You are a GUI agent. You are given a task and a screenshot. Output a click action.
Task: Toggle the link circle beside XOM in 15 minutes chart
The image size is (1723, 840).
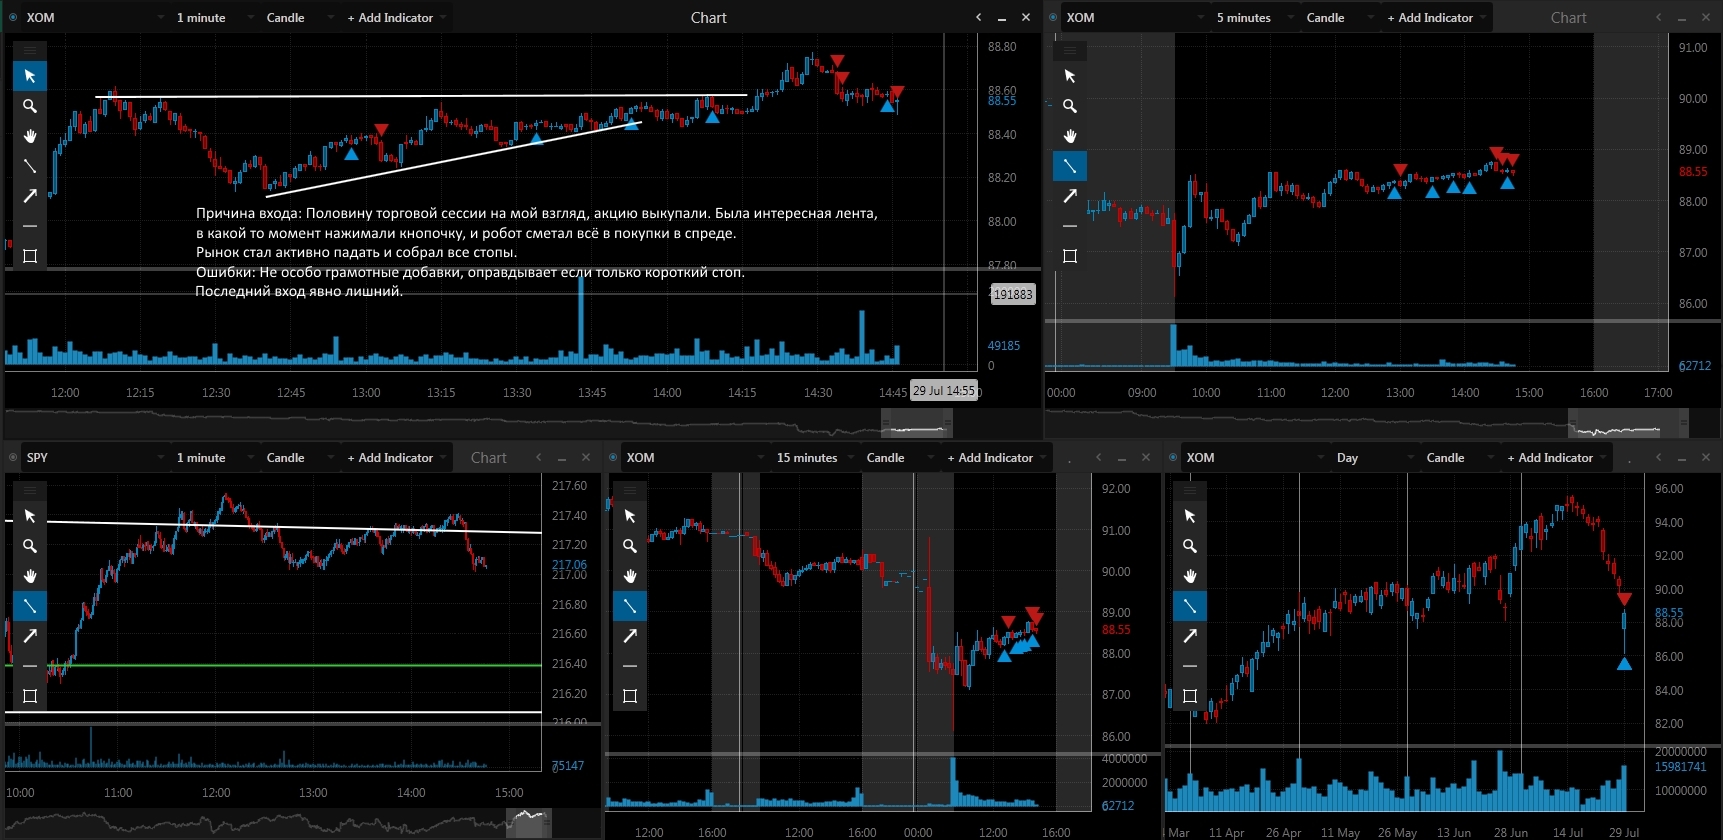click(613, 457)
